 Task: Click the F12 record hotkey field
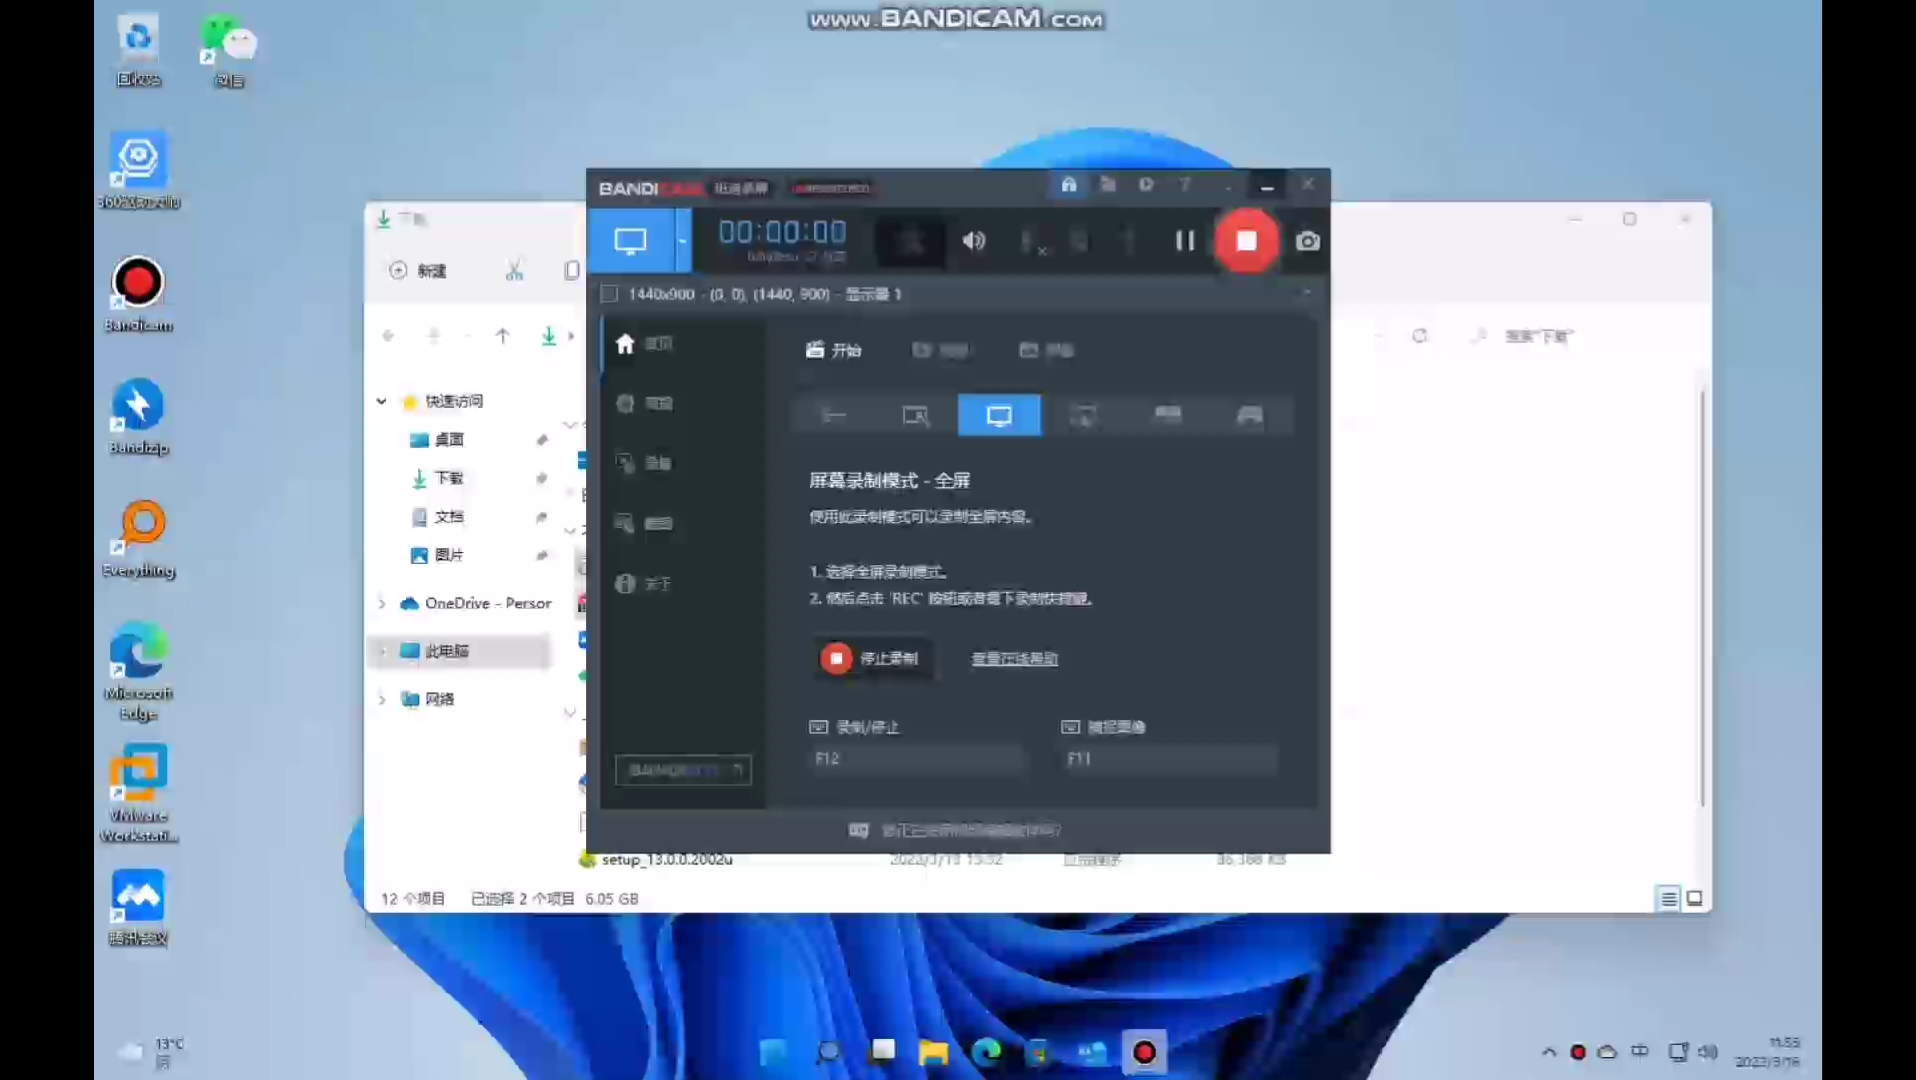click(x=917, y=759)
